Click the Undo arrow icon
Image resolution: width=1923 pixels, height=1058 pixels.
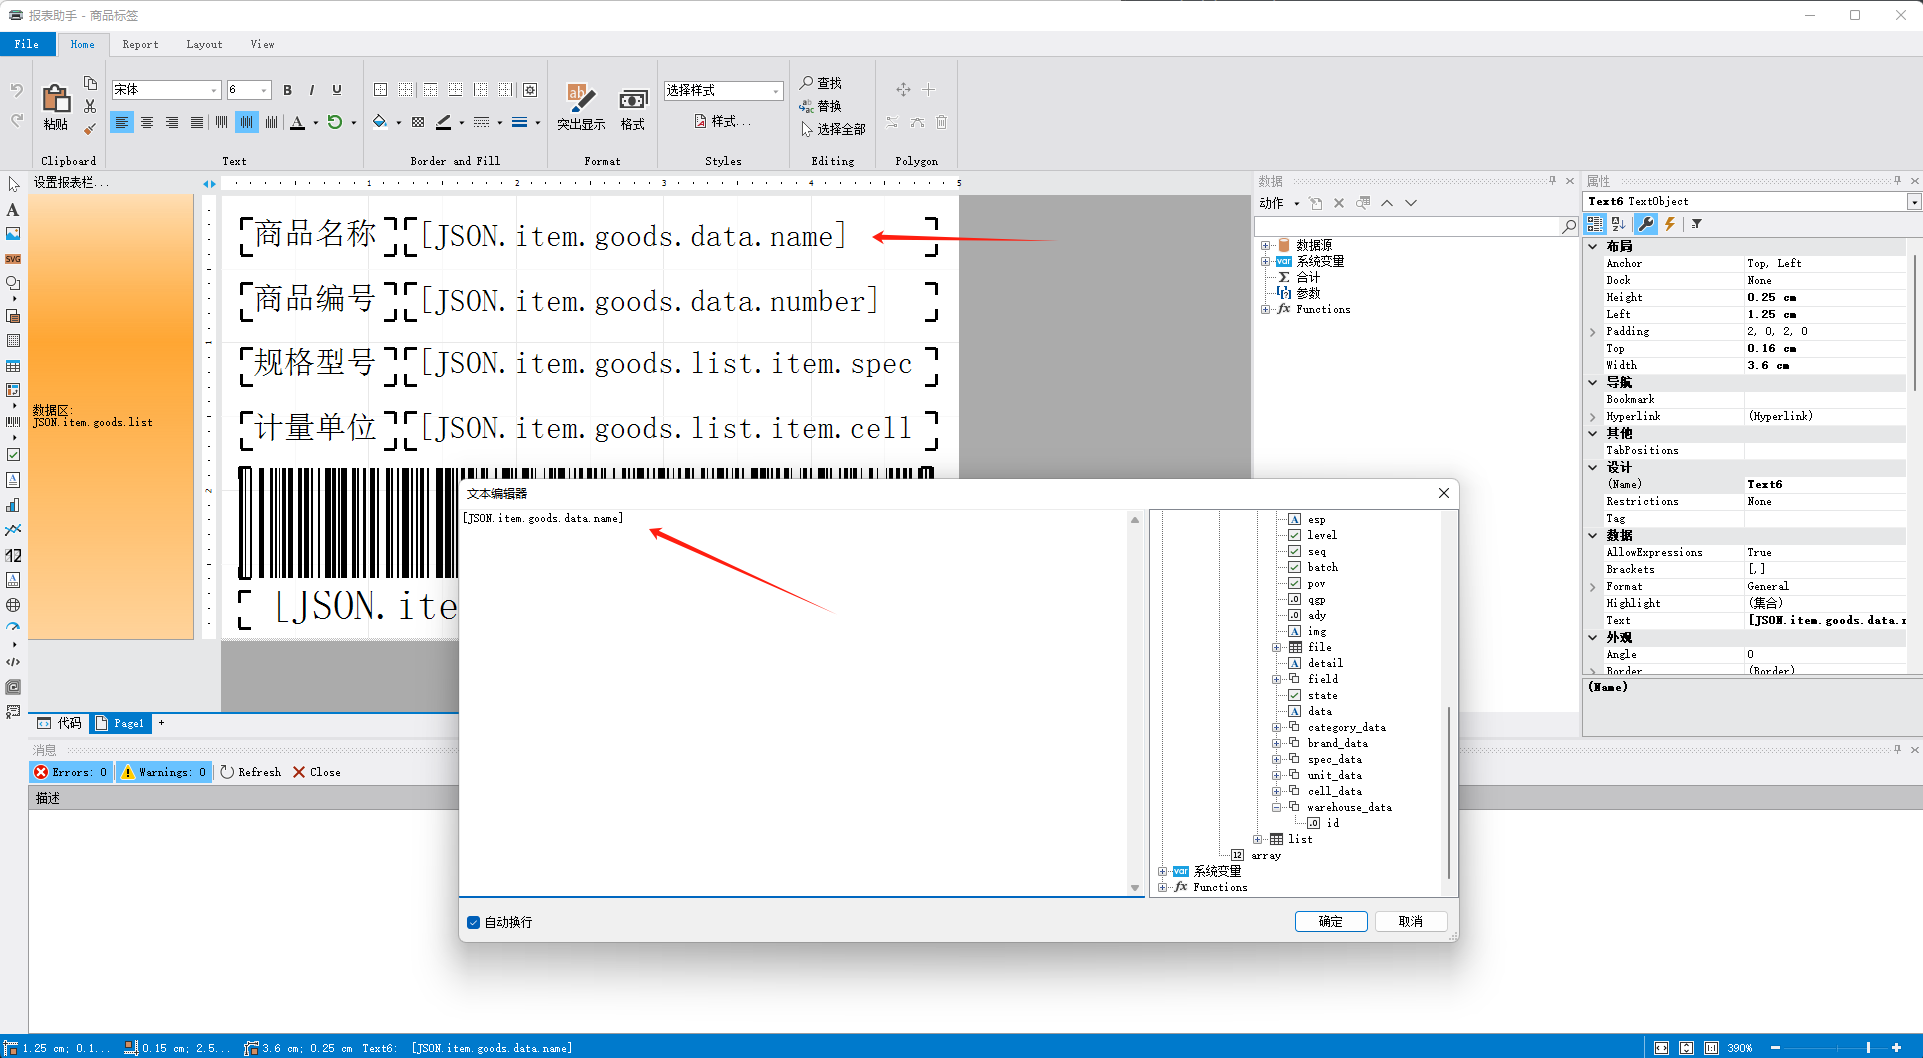coord(17,90)
